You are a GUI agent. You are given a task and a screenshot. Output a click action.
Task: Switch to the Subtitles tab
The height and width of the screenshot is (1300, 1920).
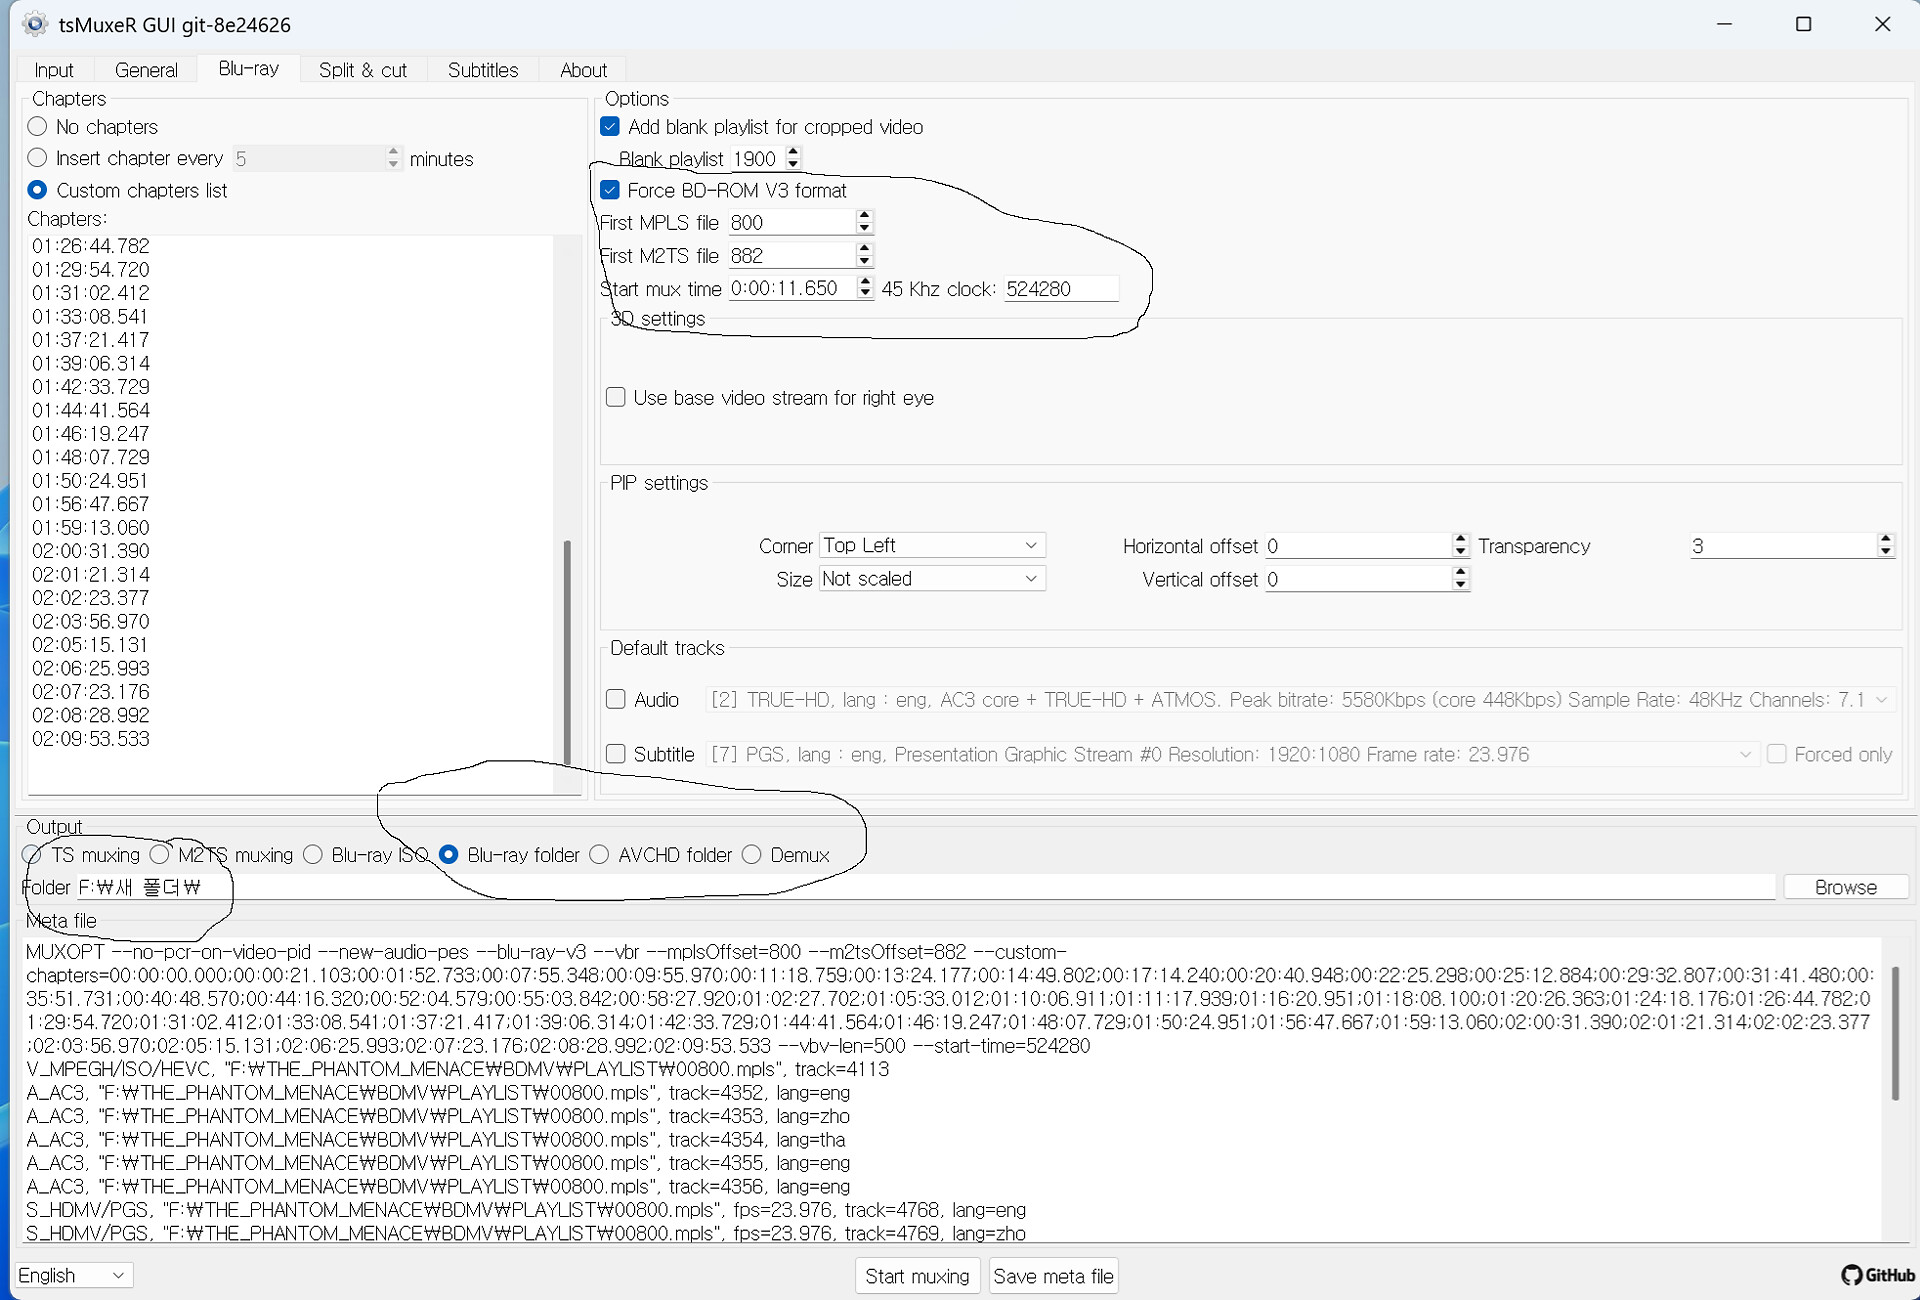483,70
